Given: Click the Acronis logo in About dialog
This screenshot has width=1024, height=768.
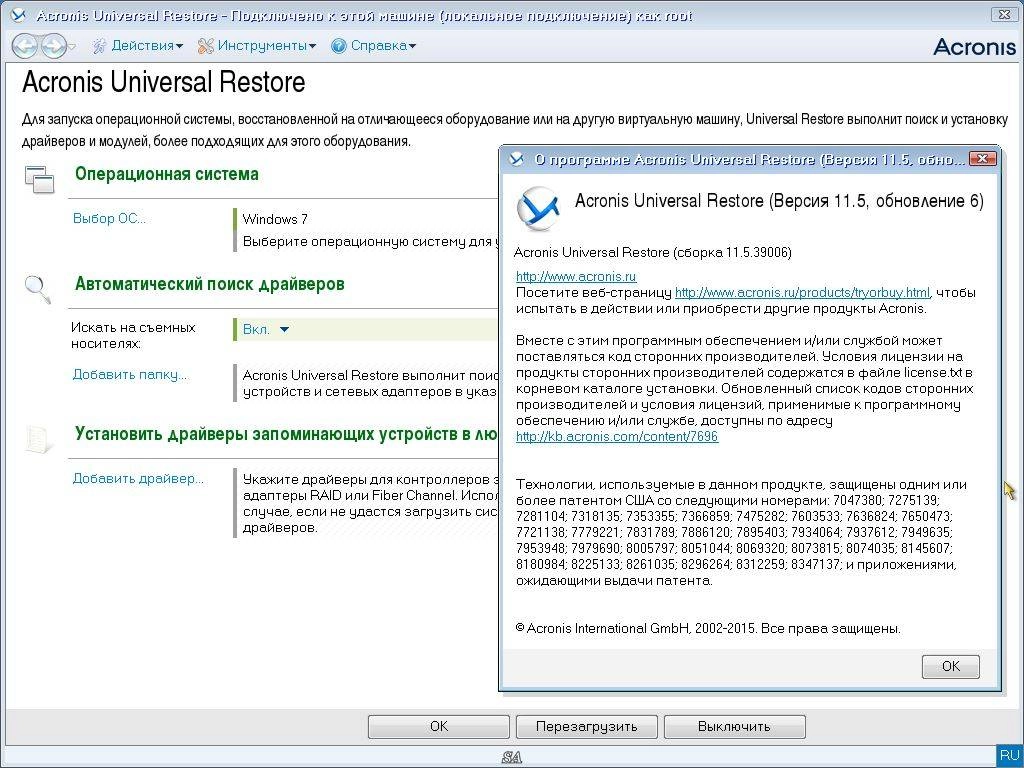Looking at the screenshot, I should [538, 208].
